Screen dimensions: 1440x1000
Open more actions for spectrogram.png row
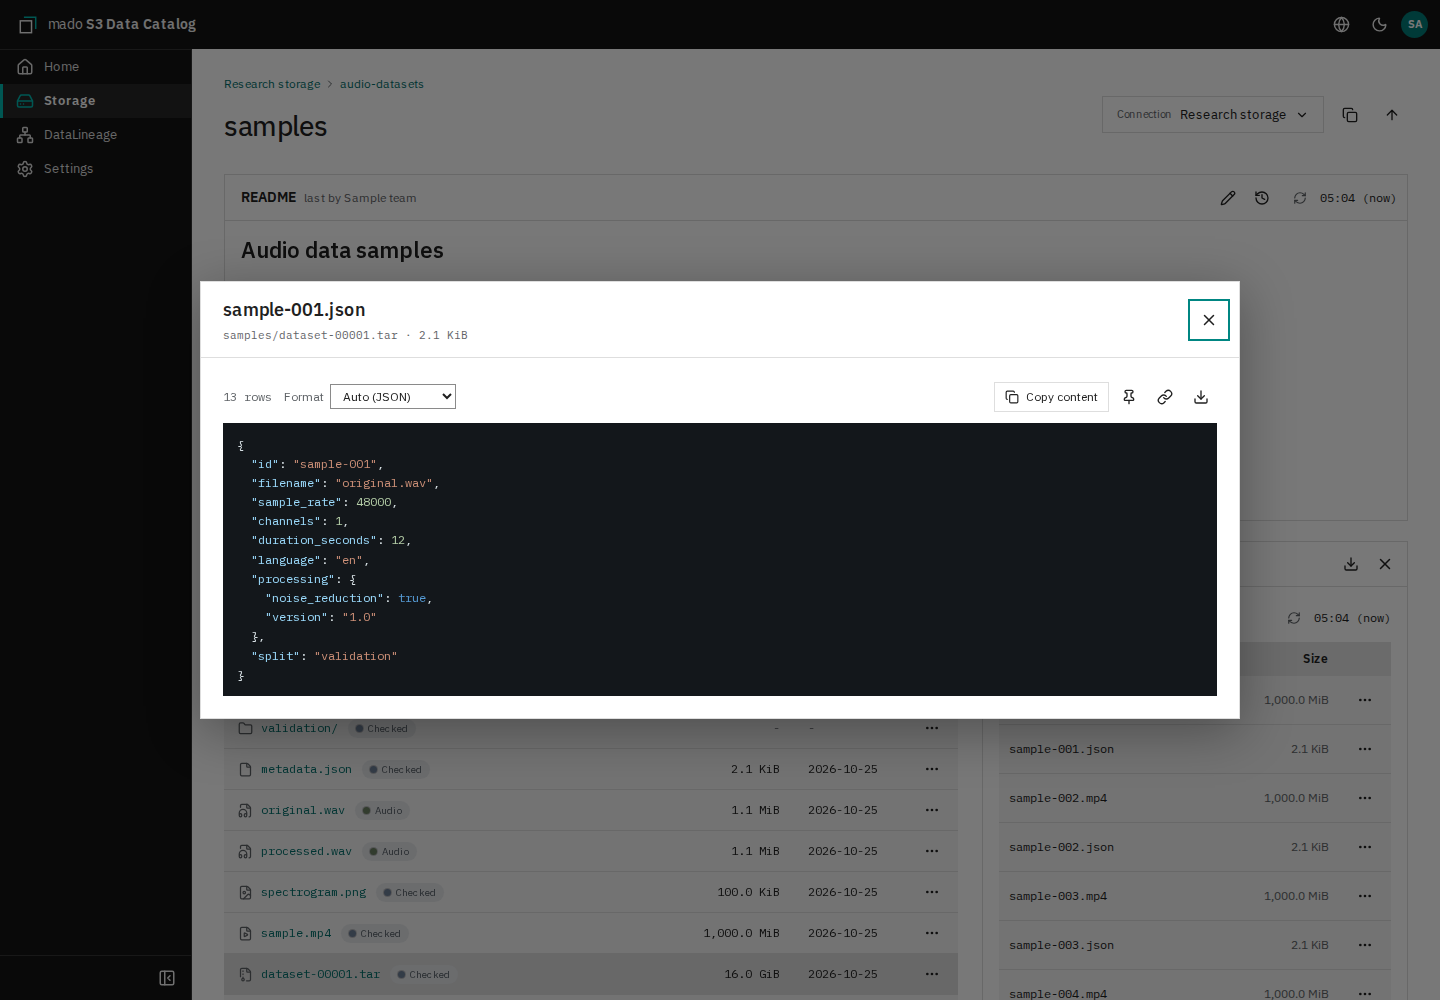(x=932, y=893)
